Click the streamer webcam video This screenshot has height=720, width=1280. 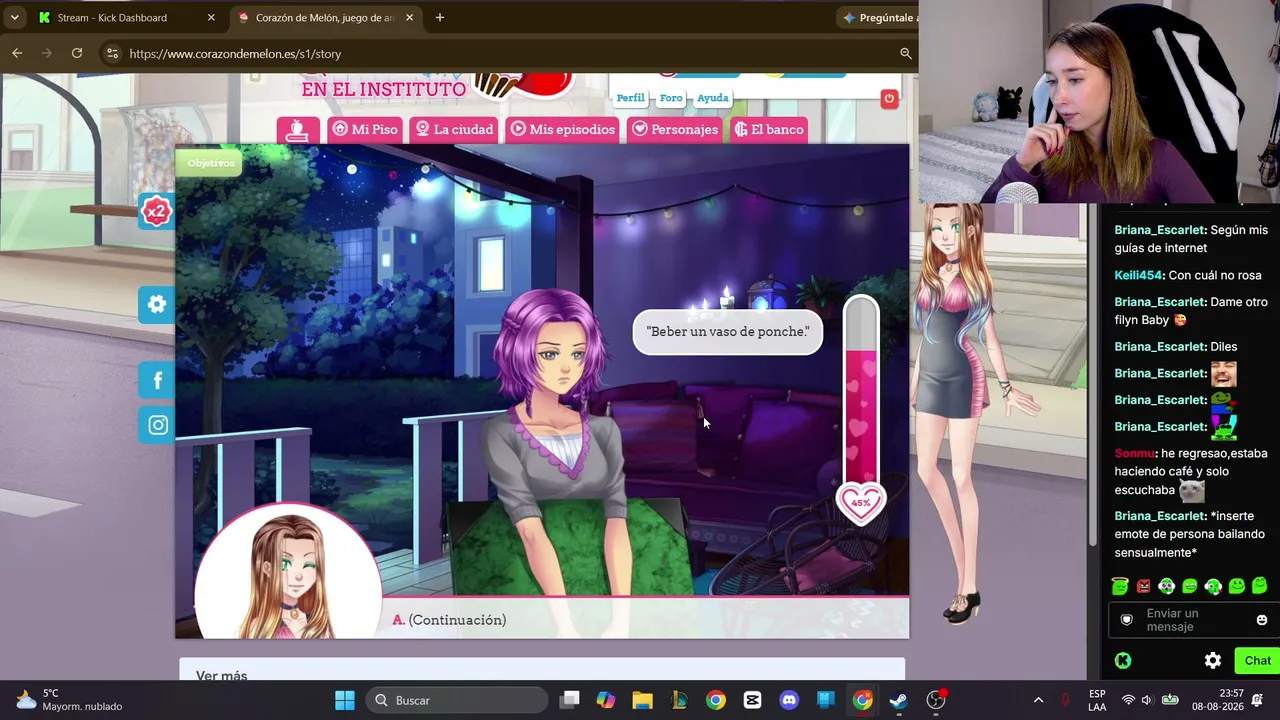[x=1099, y=102]
